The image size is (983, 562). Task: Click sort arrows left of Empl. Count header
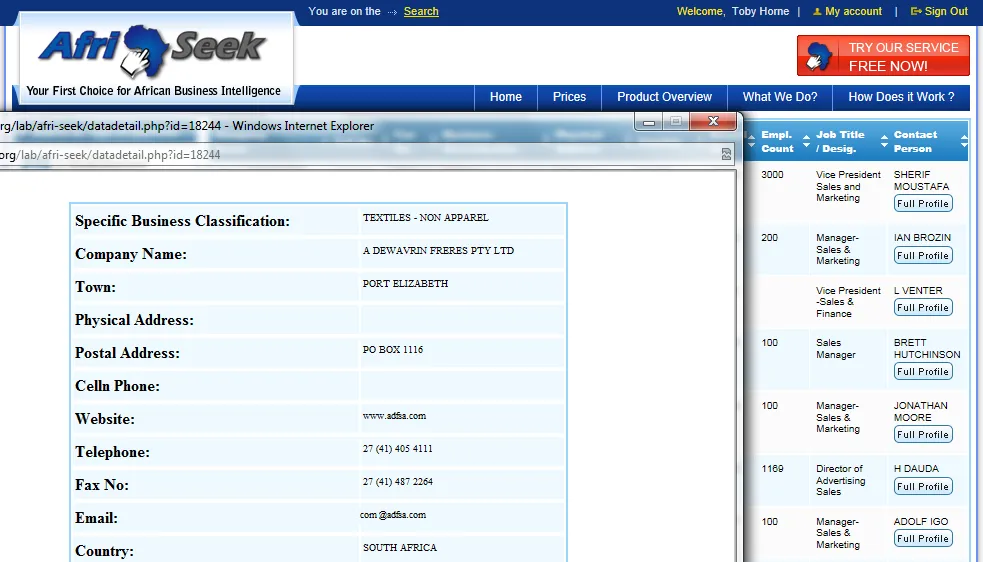[751, 142]
